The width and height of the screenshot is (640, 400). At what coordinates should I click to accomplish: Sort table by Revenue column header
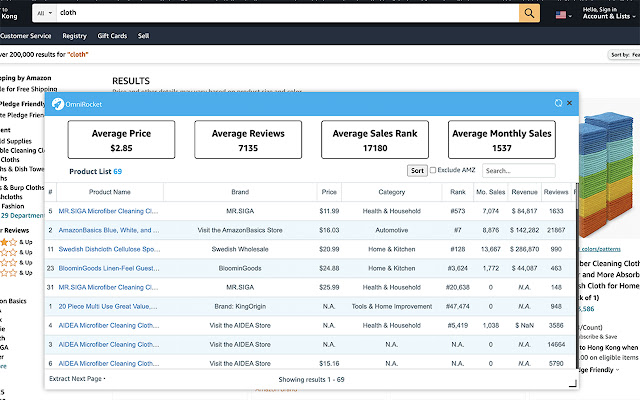click(x=524, y=192)
